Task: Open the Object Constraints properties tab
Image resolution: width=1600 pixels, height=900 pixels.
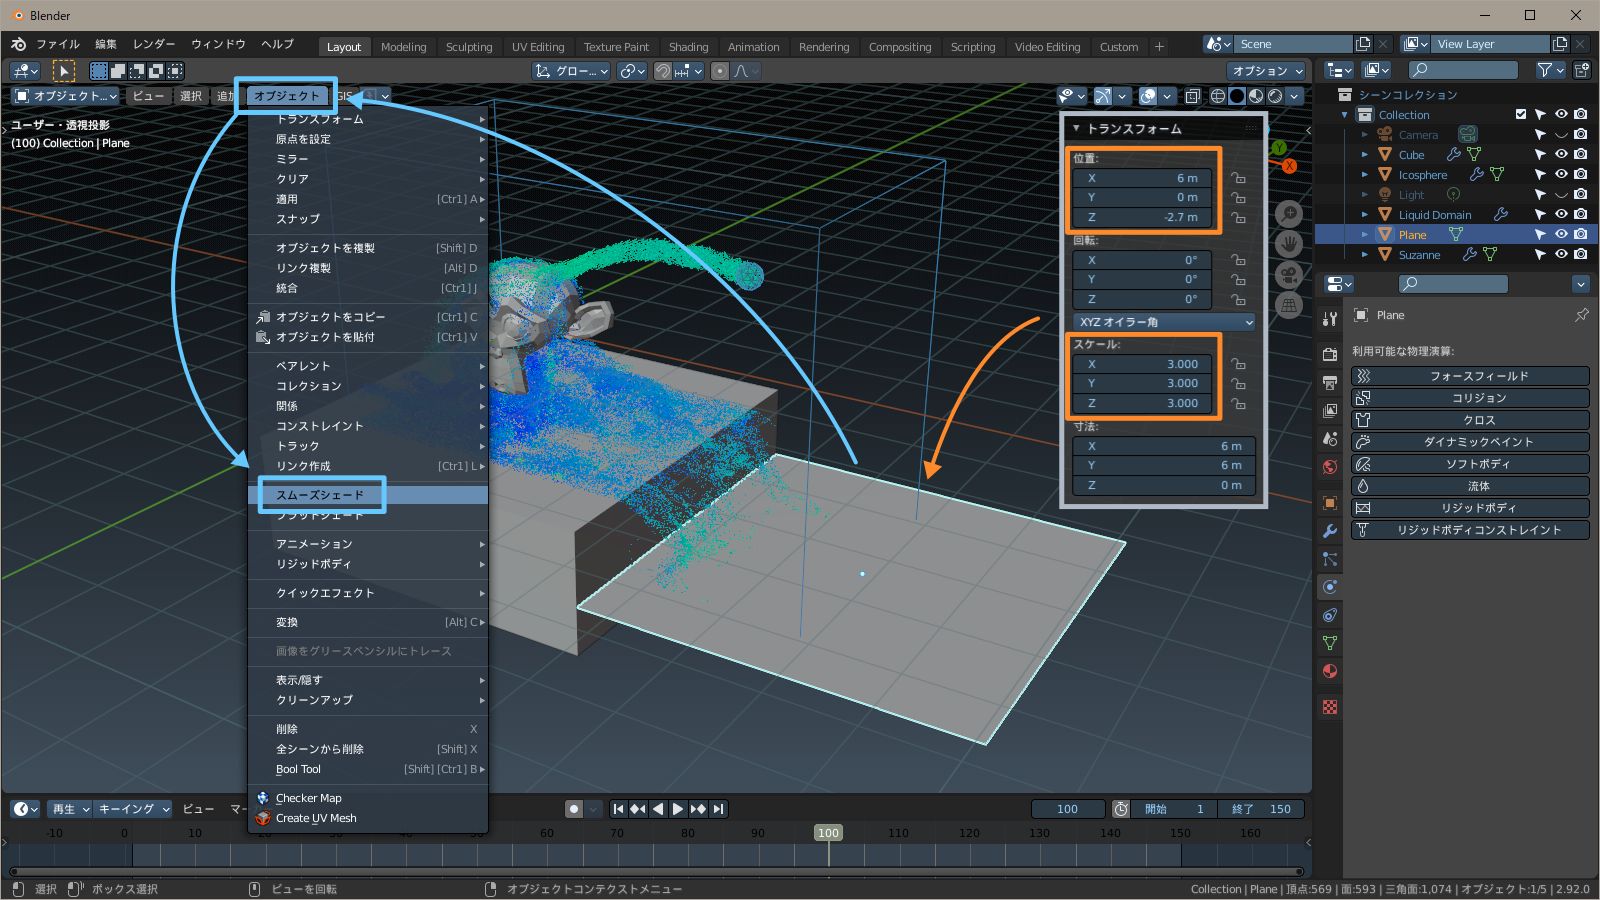Action: [1330, 615]
